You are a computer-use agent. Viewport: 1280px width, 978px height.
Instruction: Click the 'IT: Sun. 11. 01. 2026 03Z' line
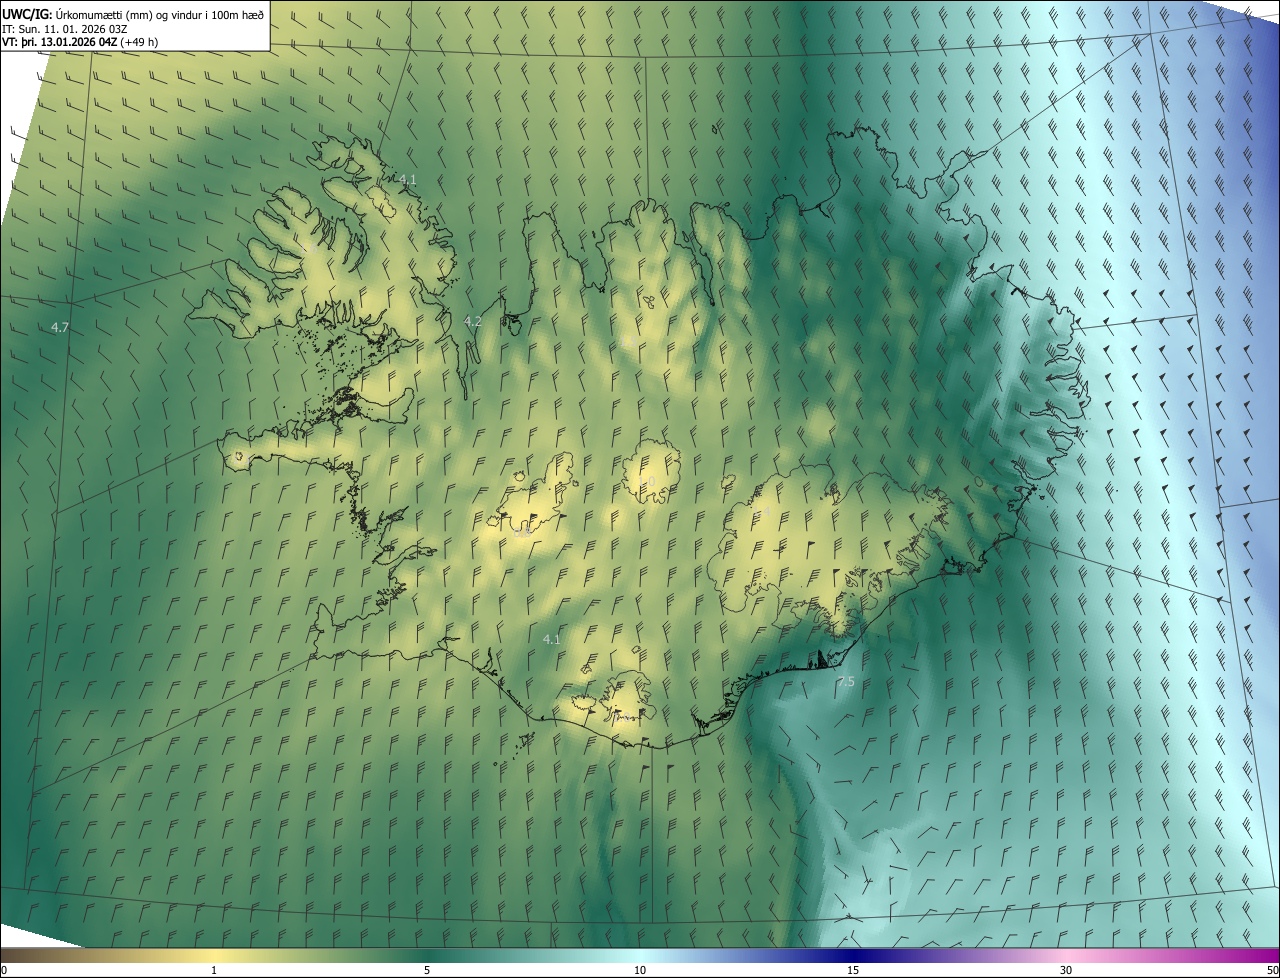coord(63,28)
